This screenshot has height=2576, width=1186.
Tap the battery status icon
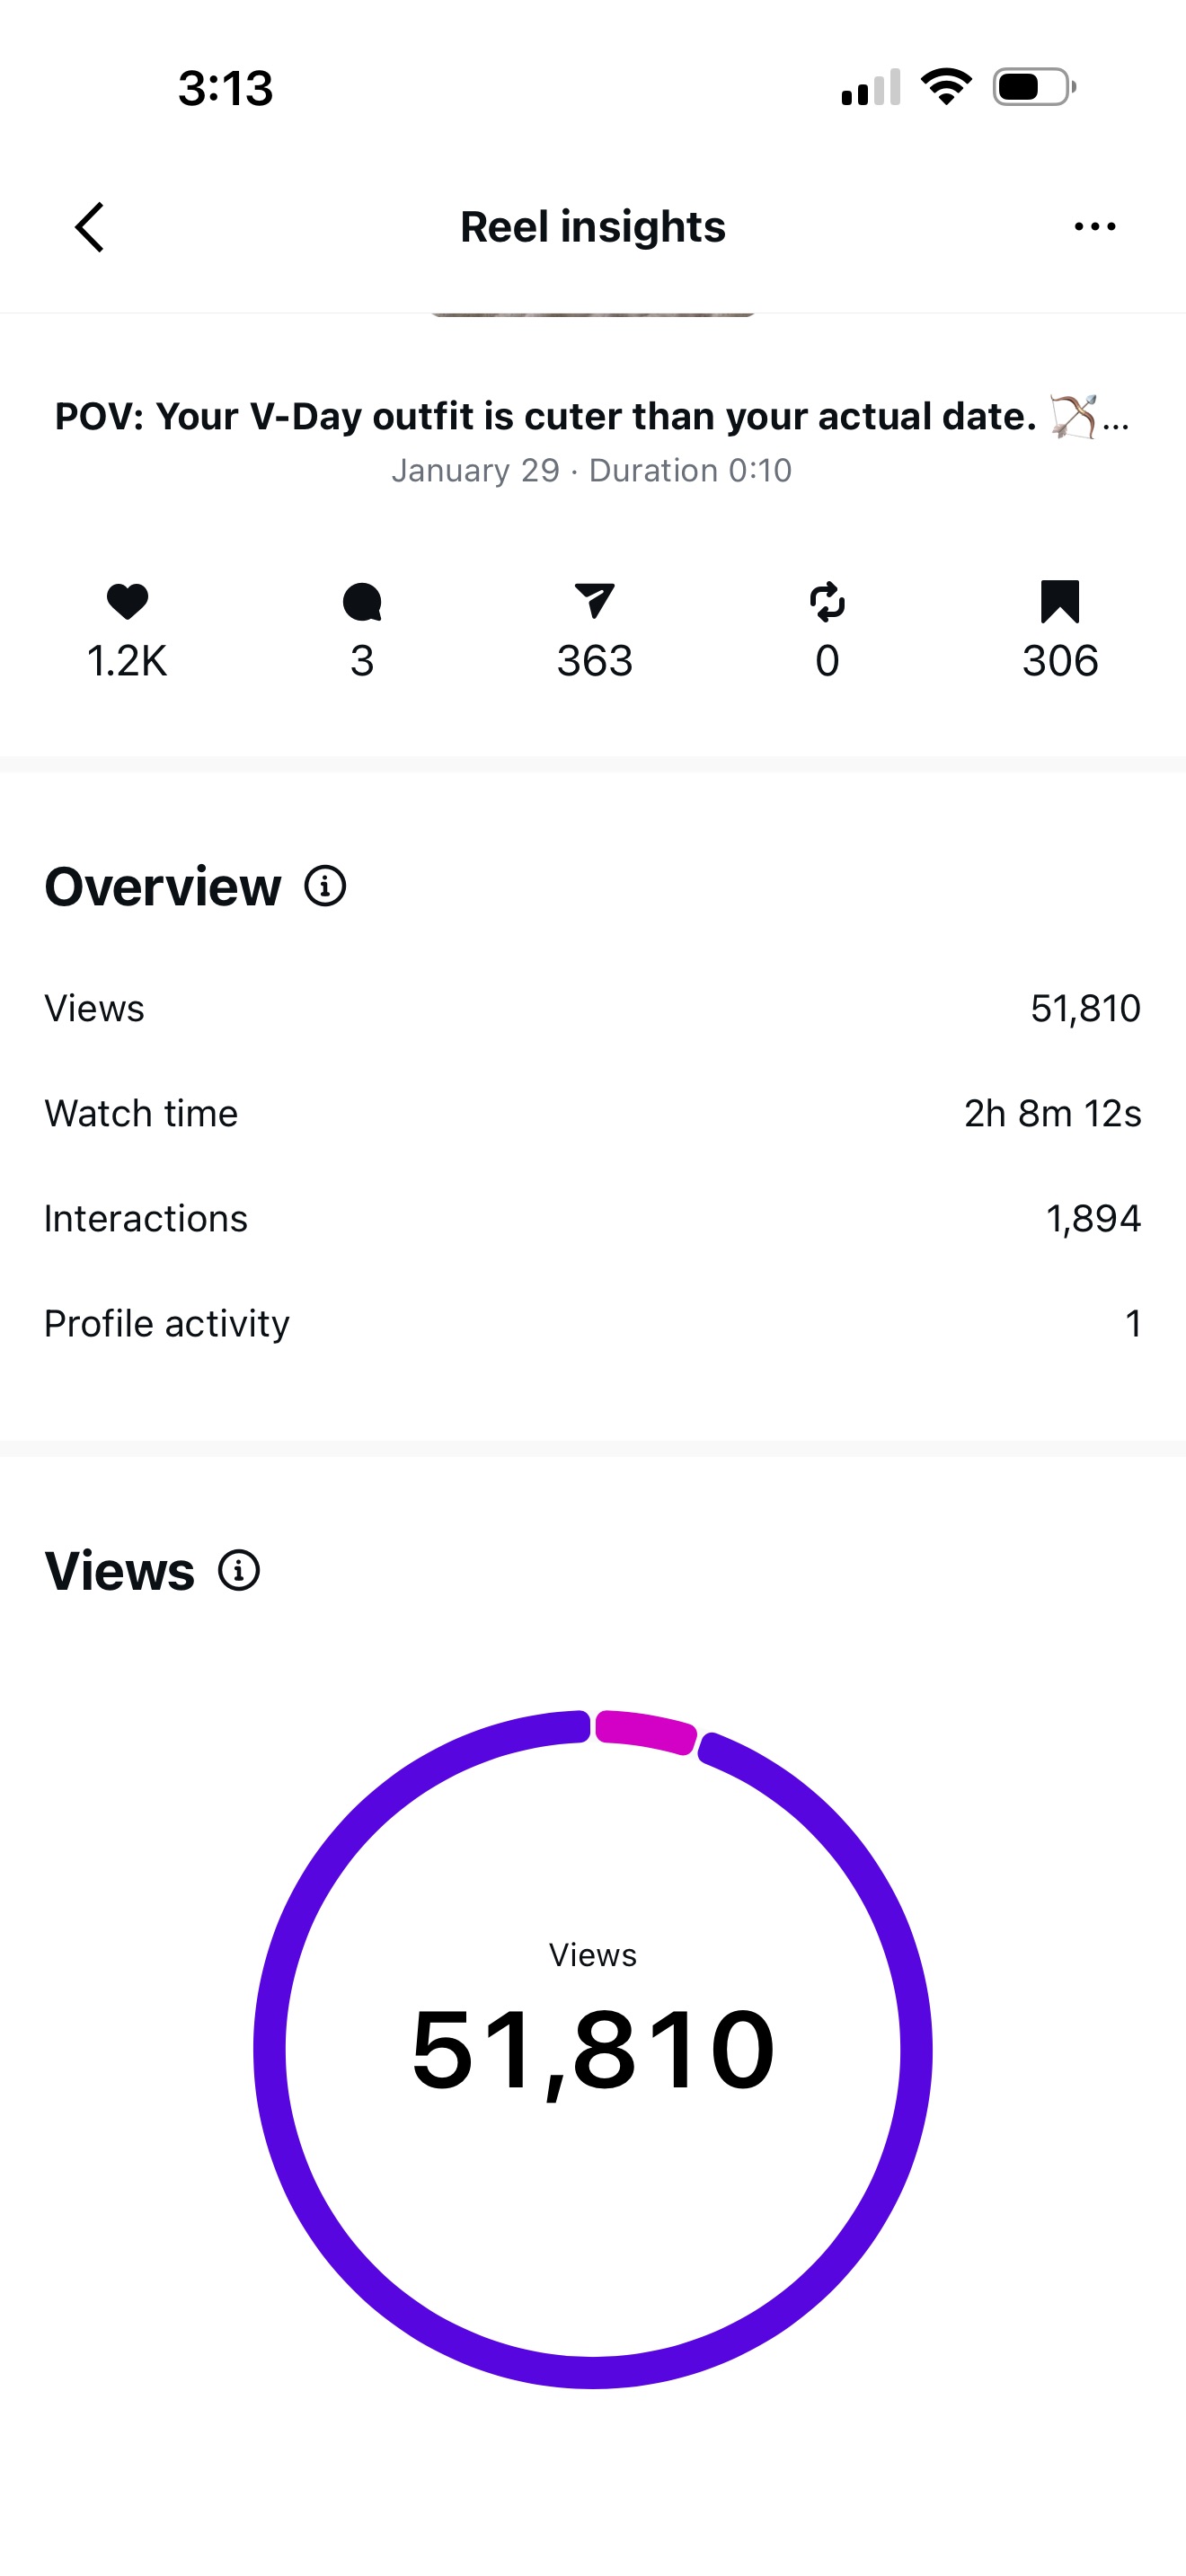click(1034, 87)
